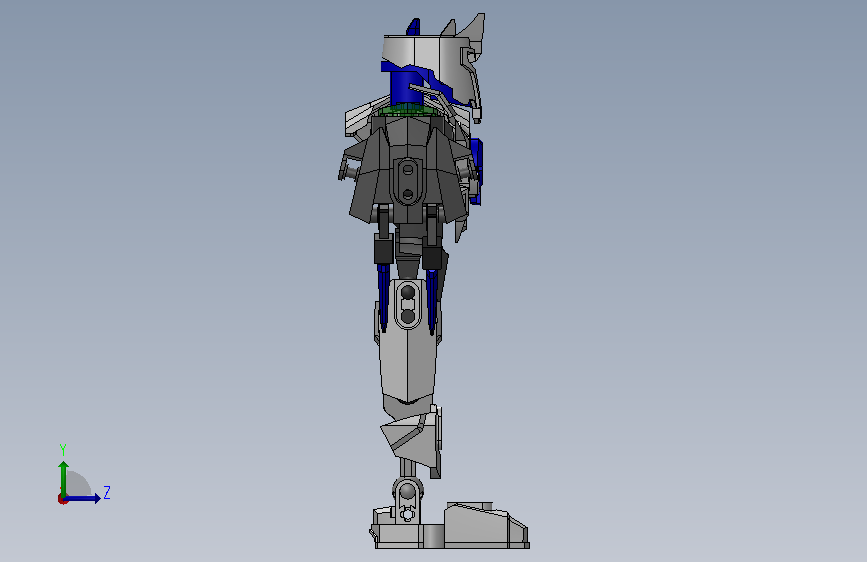This screenshot has height=562, width=867.
Task: Click the green Y axis arrow on the triad
Action: pos(64,479)
